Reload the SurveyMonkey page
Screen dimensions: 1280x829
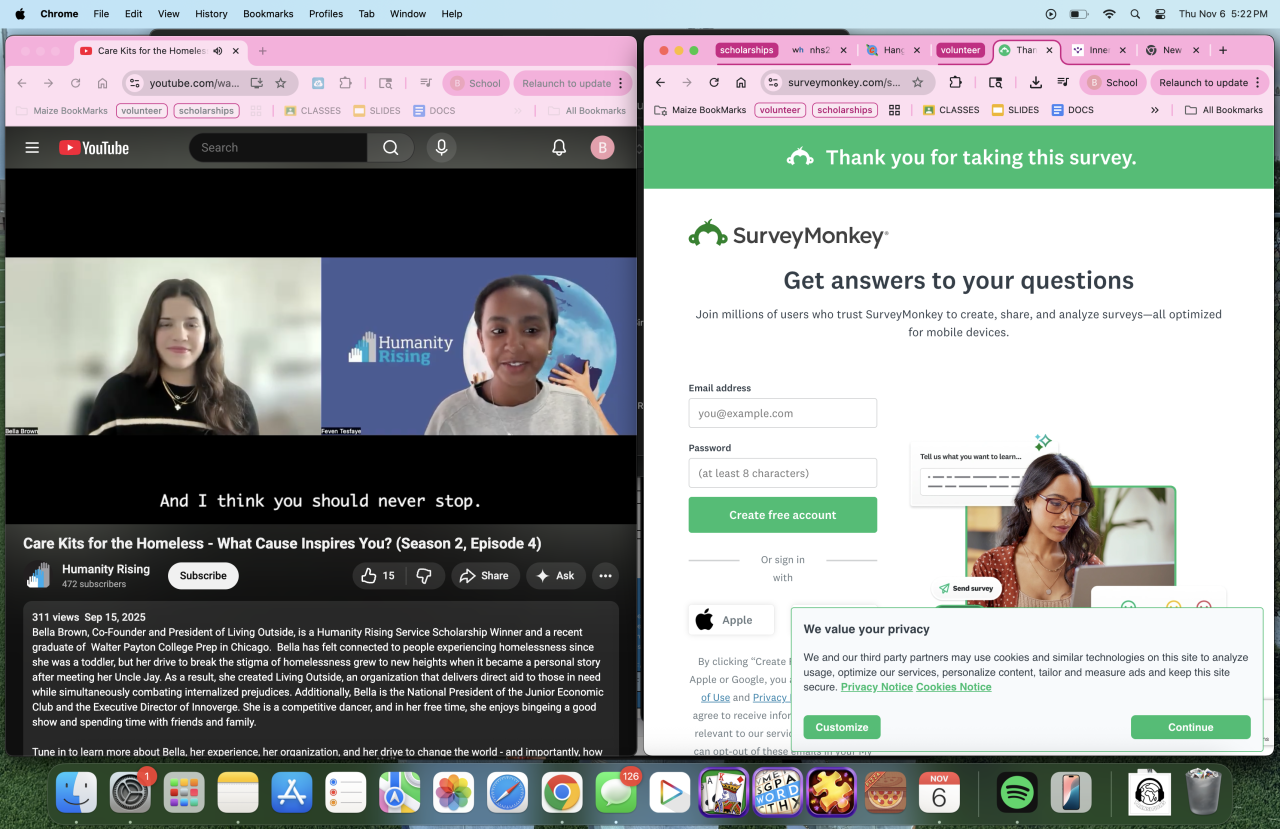(714, 83)
